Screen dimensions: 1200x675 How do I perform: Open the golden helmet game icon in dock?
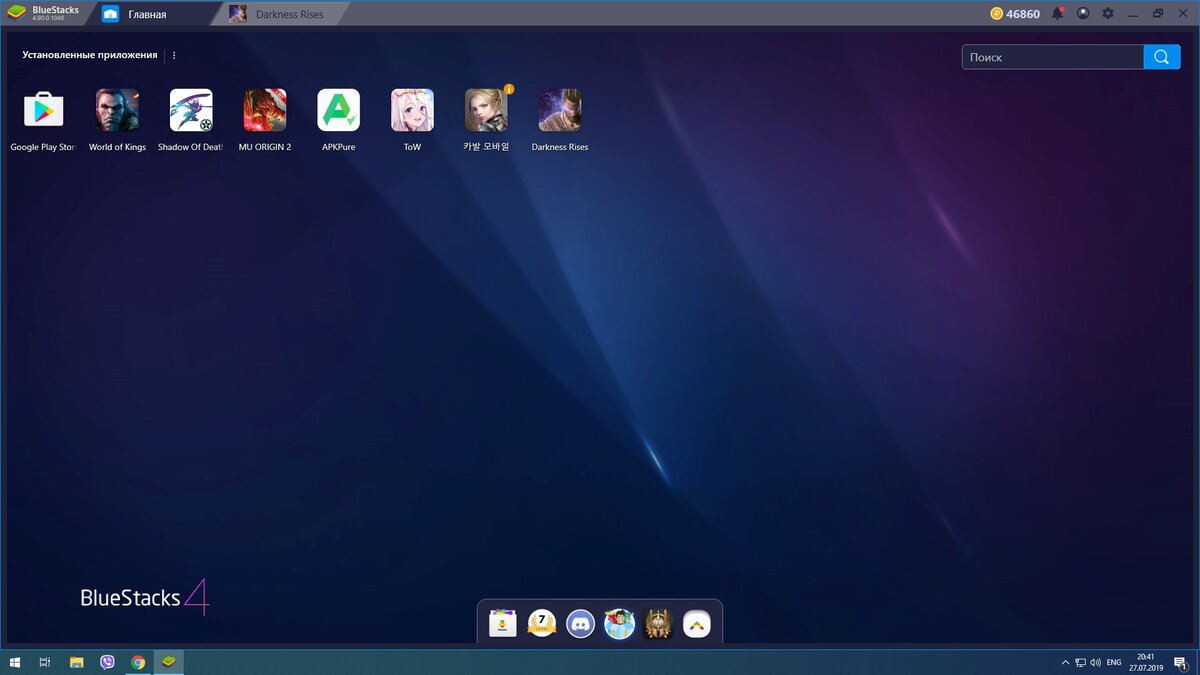659,624
